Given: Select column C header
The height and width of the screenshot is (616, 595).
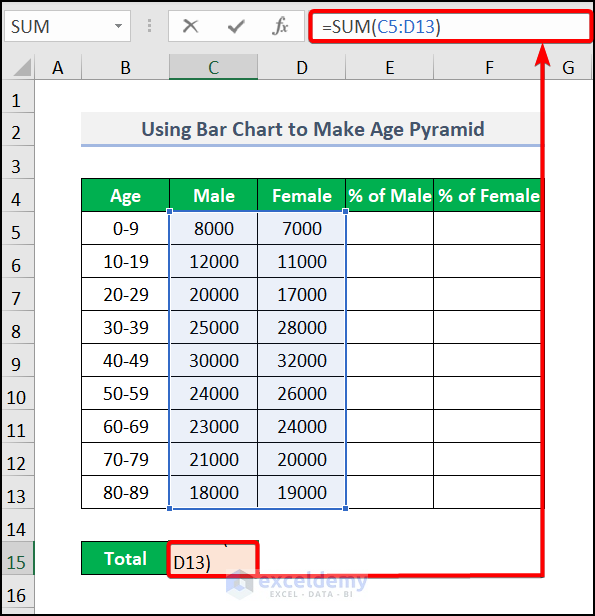Looking at the screenshot, I should (x=213, y=68).
